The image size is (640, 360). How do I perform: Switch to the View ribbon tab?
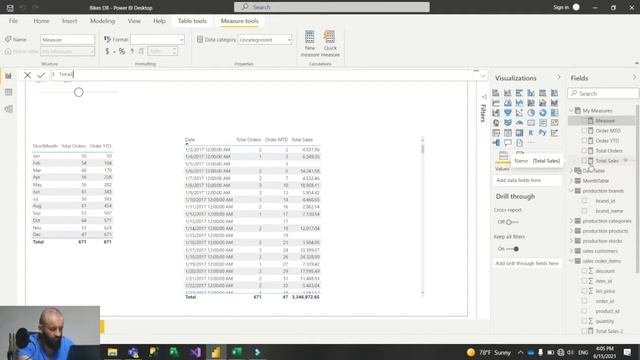pos(134,21)
